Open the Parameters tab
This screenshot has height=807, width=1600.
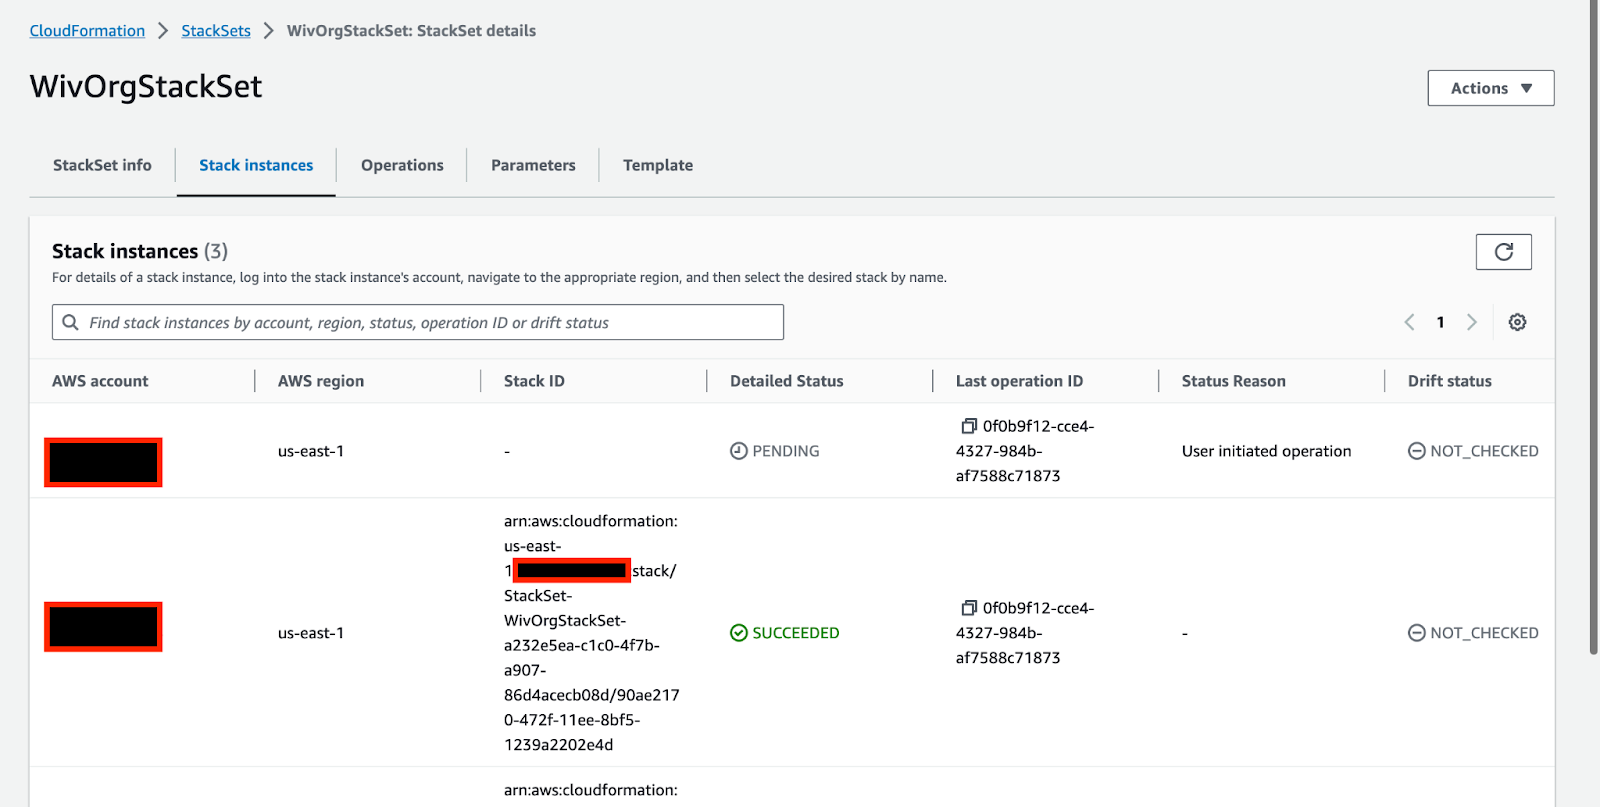533,165
